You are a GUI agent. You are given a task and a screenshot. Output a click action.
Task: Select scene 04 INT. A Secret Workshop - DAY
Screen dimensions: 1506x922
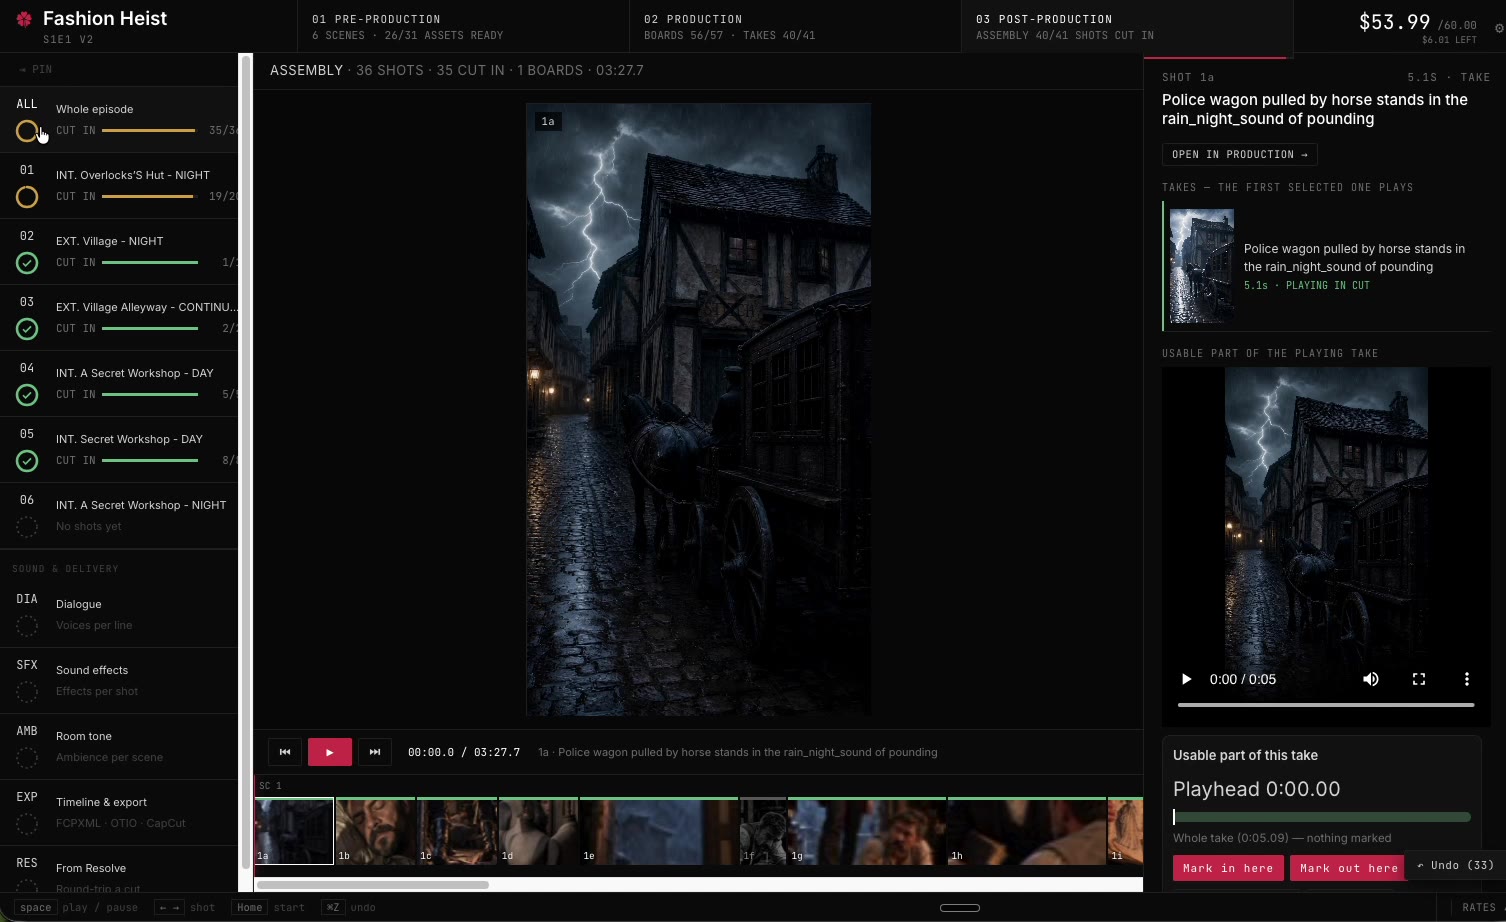point(119,383)
